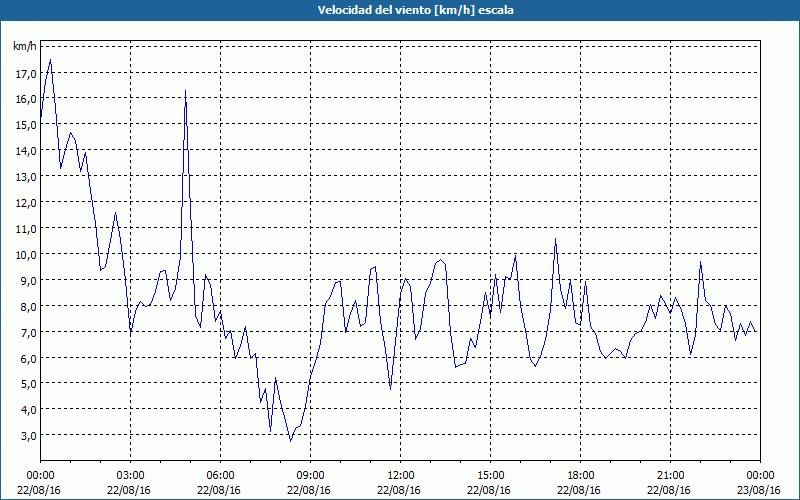Pick the '18:00' time axis label

pos(581,476)
